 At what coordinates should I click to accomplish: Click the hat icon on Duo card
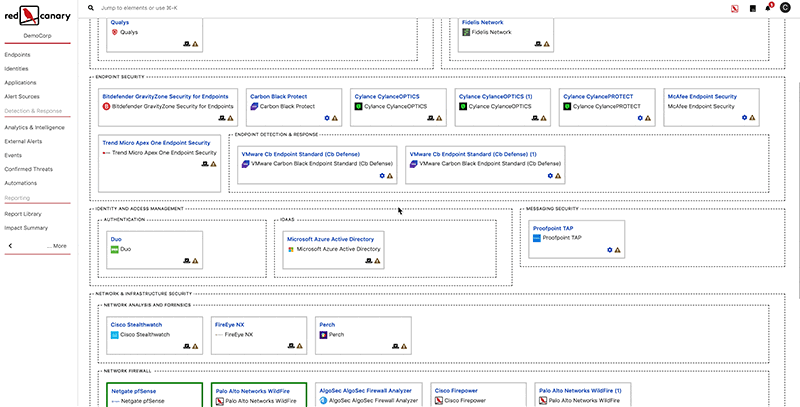pos(187,261)
